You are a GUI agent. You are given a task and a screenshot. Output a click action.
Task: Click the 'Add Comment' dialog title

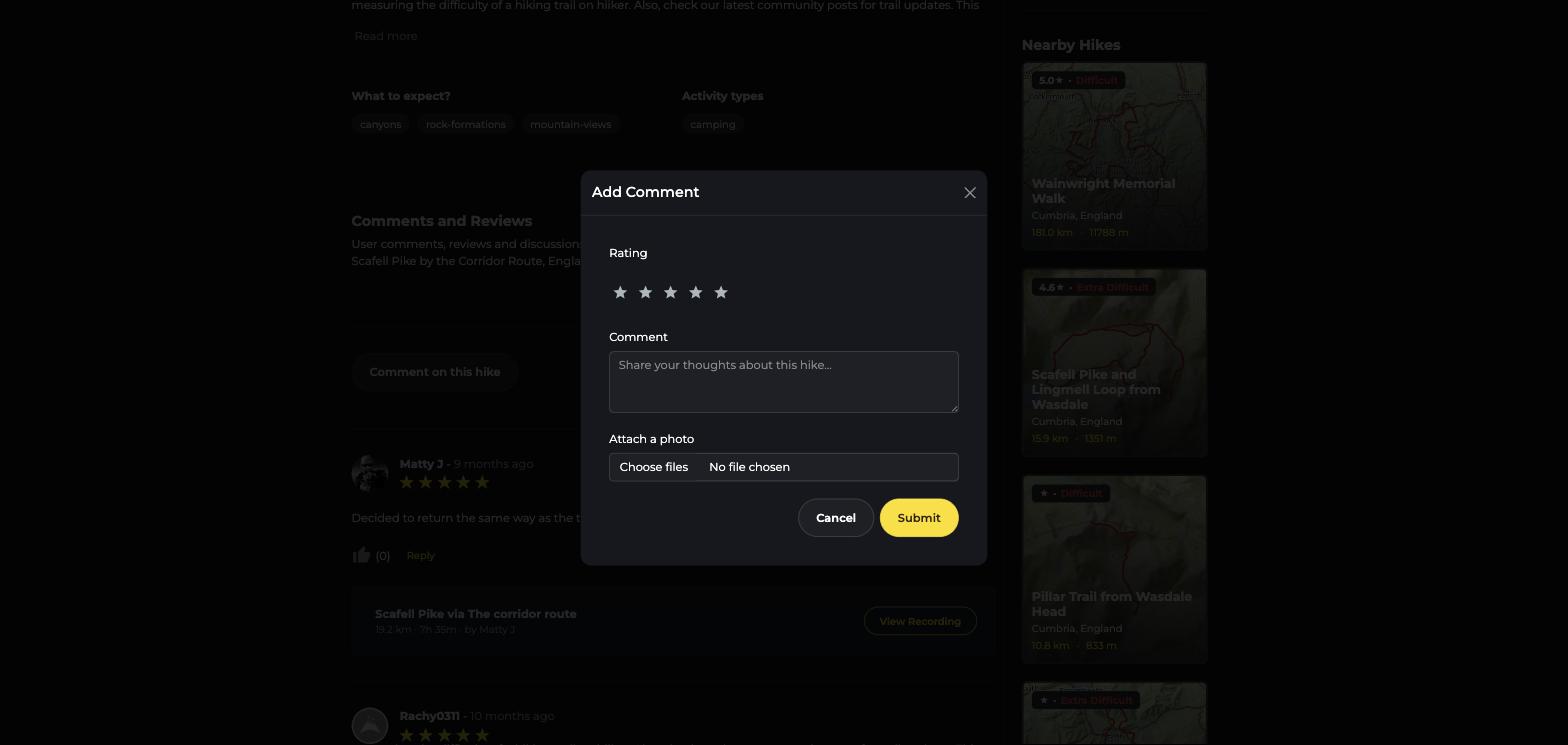click(x=646, y=192)
